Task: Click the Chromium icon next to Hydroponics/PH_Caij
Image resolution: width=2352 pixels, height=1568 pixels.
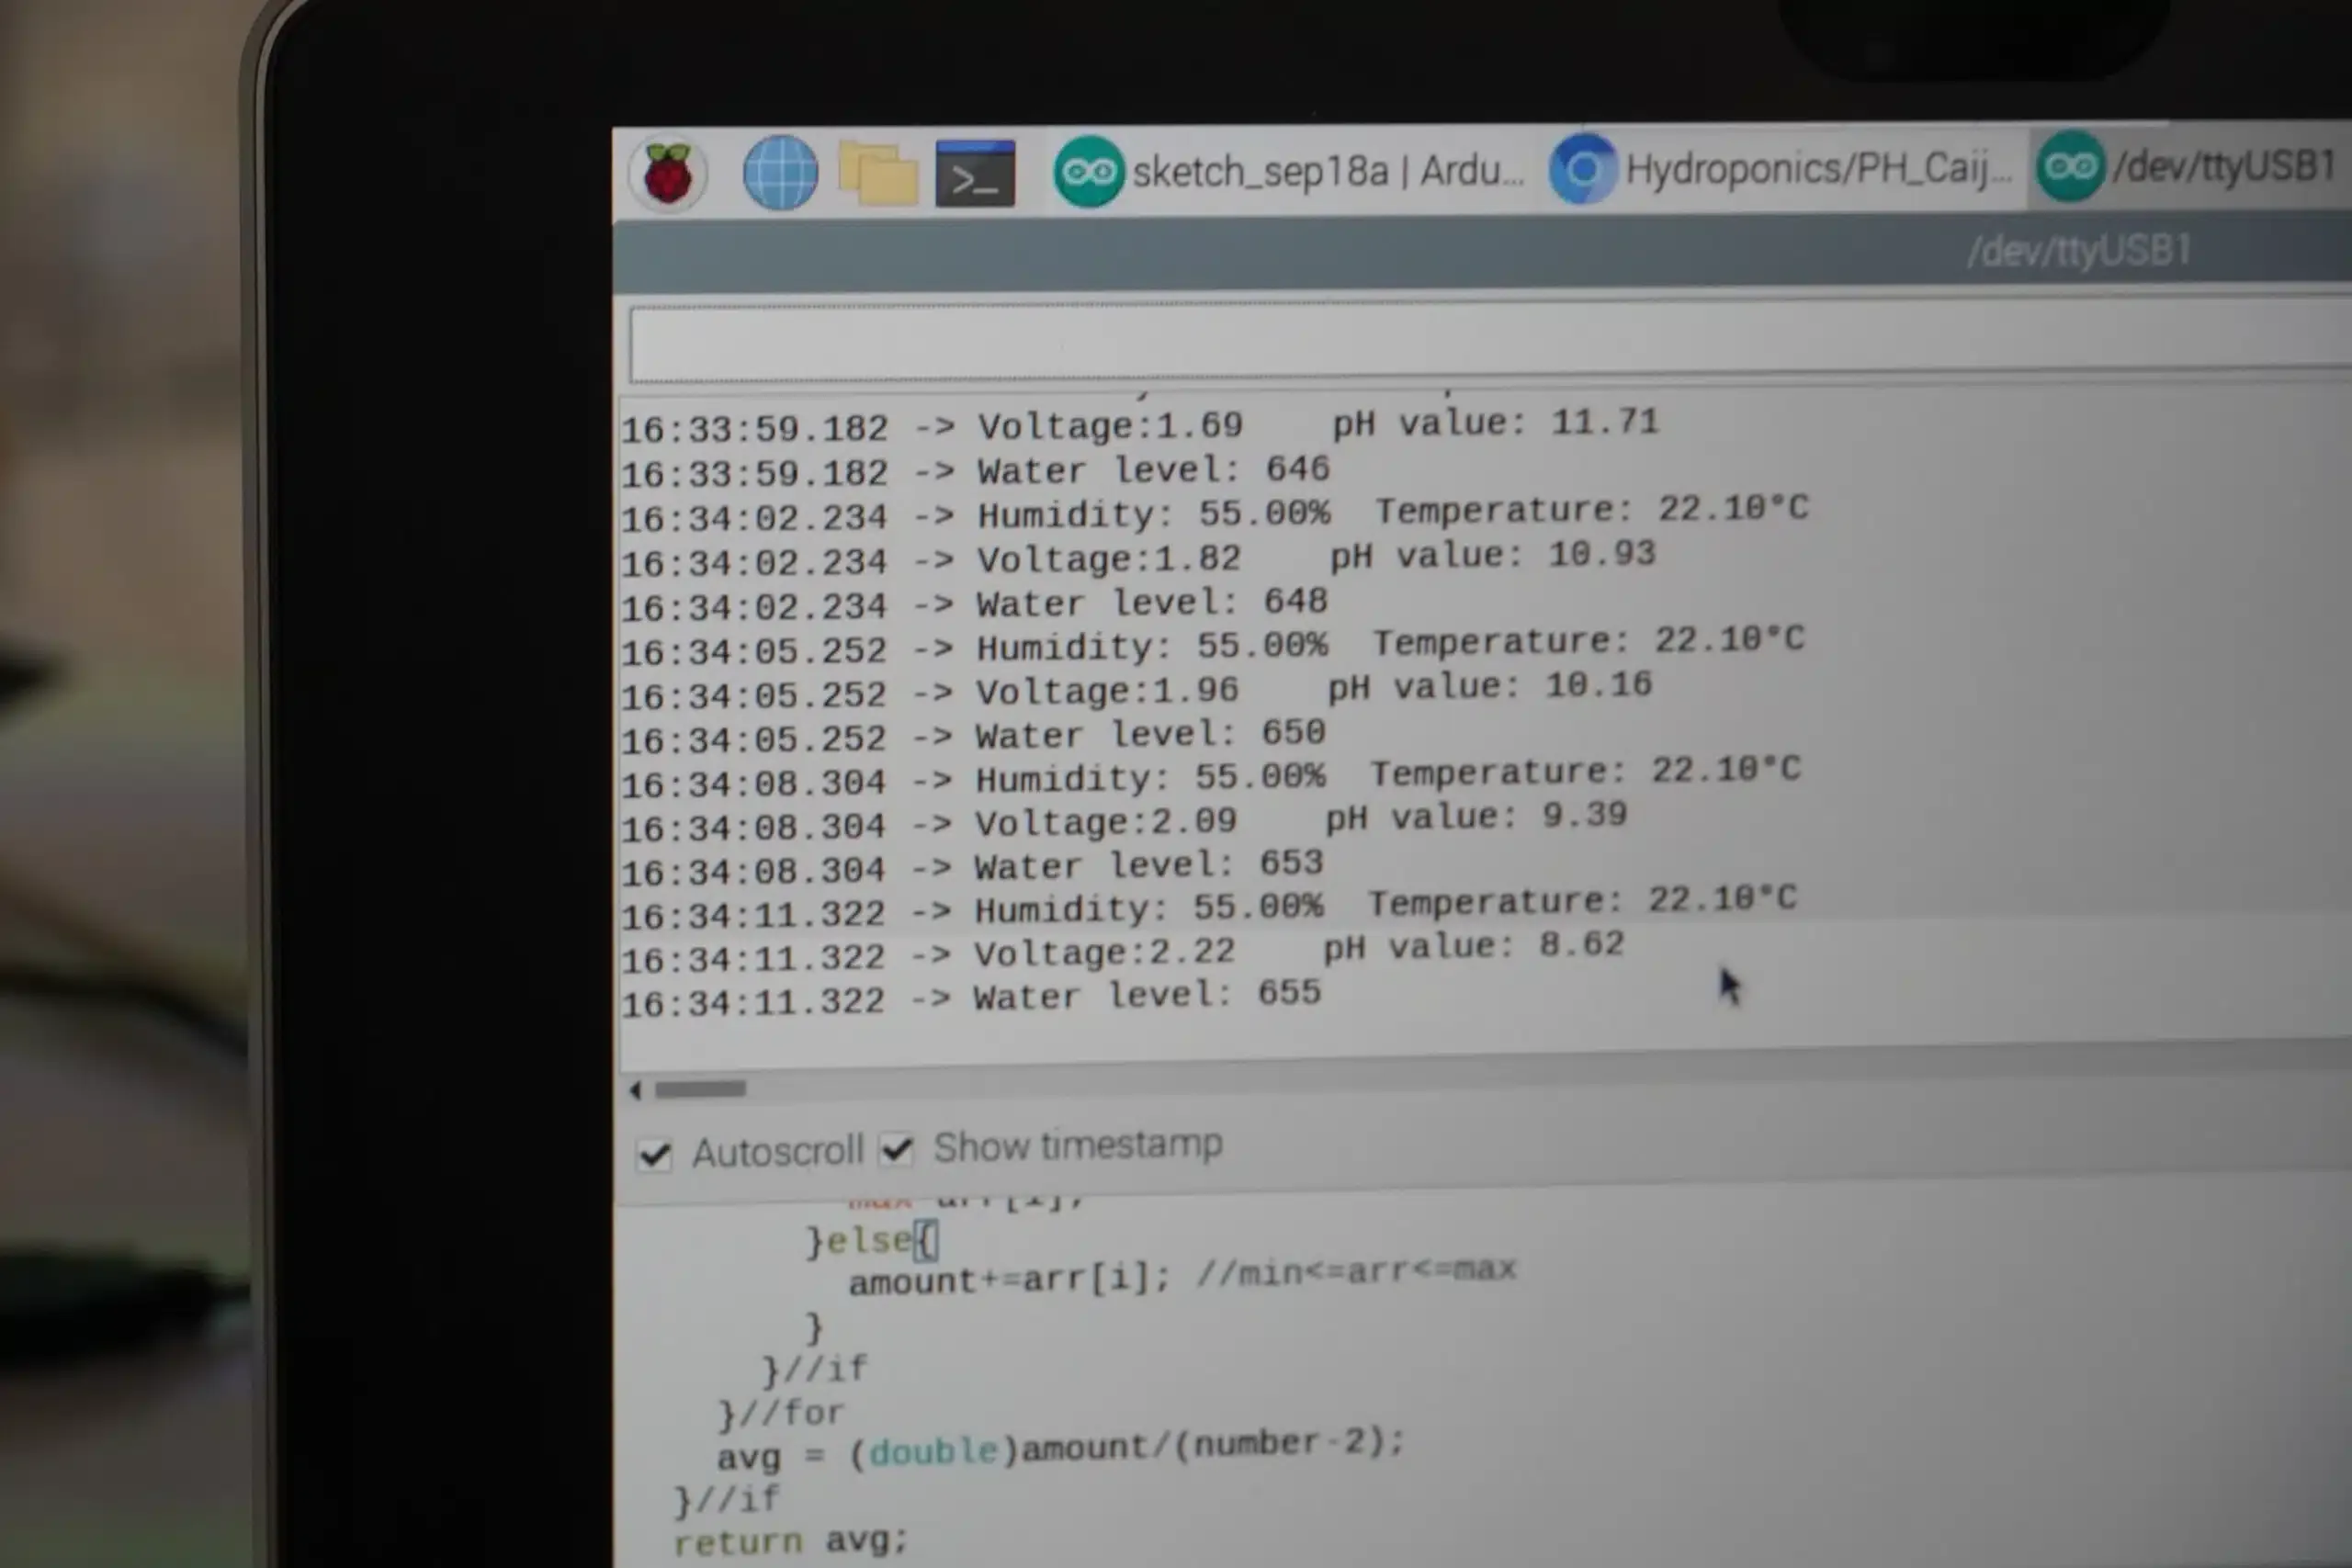Action: tap(1584, 168)
